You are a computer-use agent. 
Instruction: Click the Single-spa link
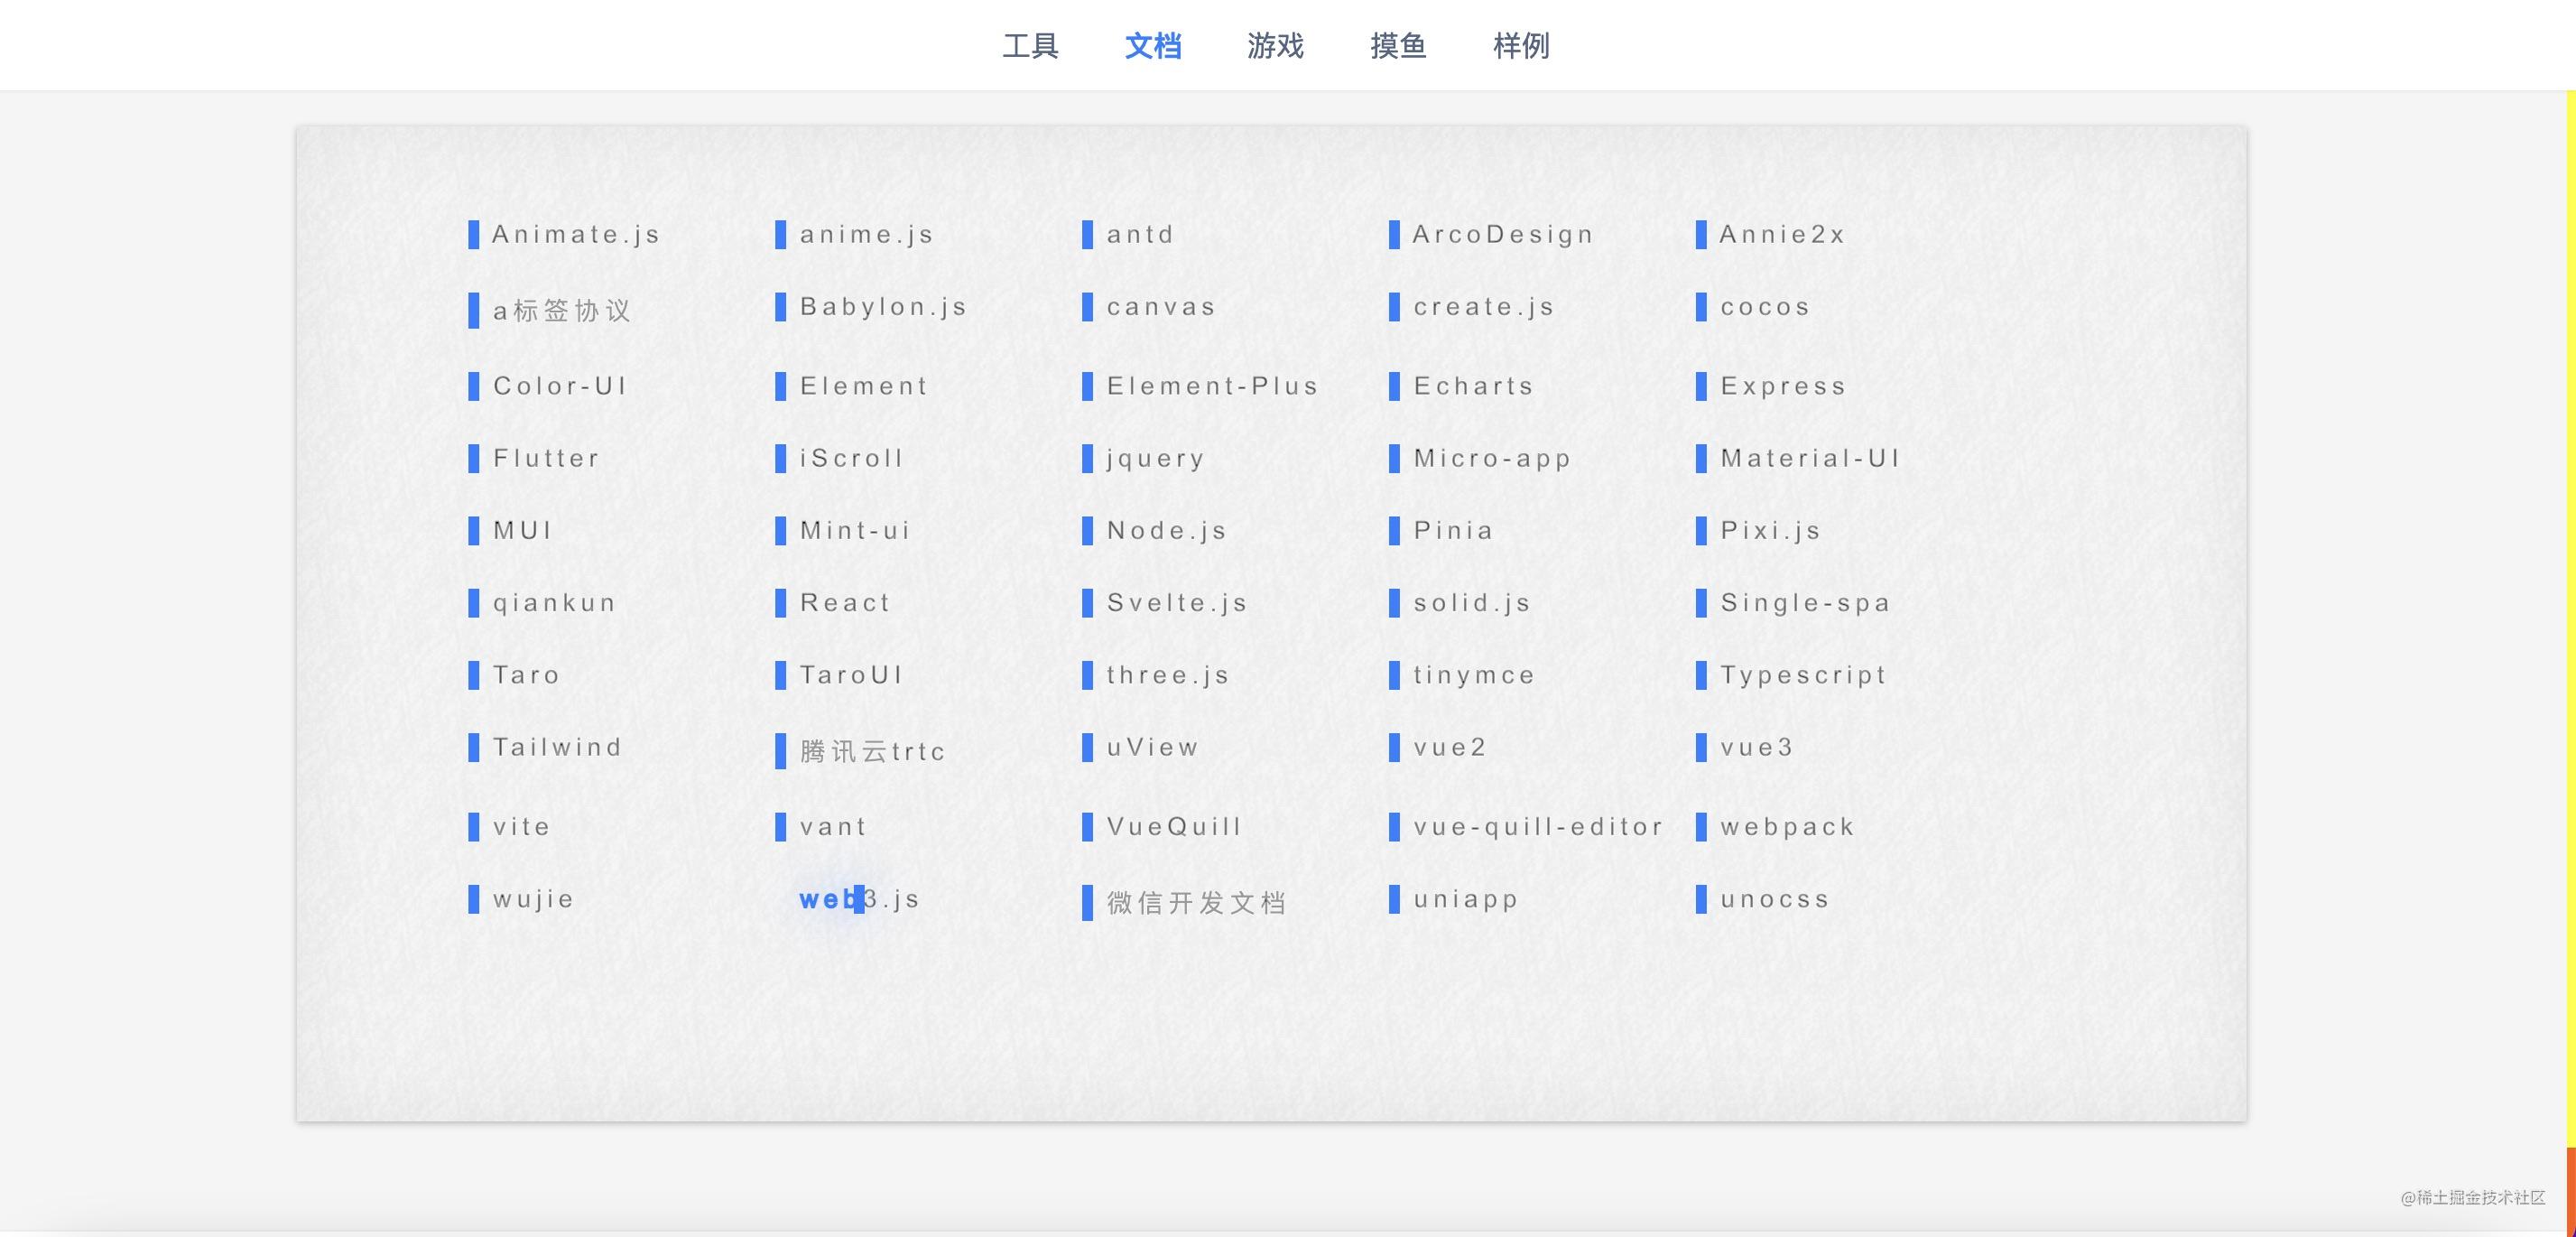click(x=1806, y=603)
